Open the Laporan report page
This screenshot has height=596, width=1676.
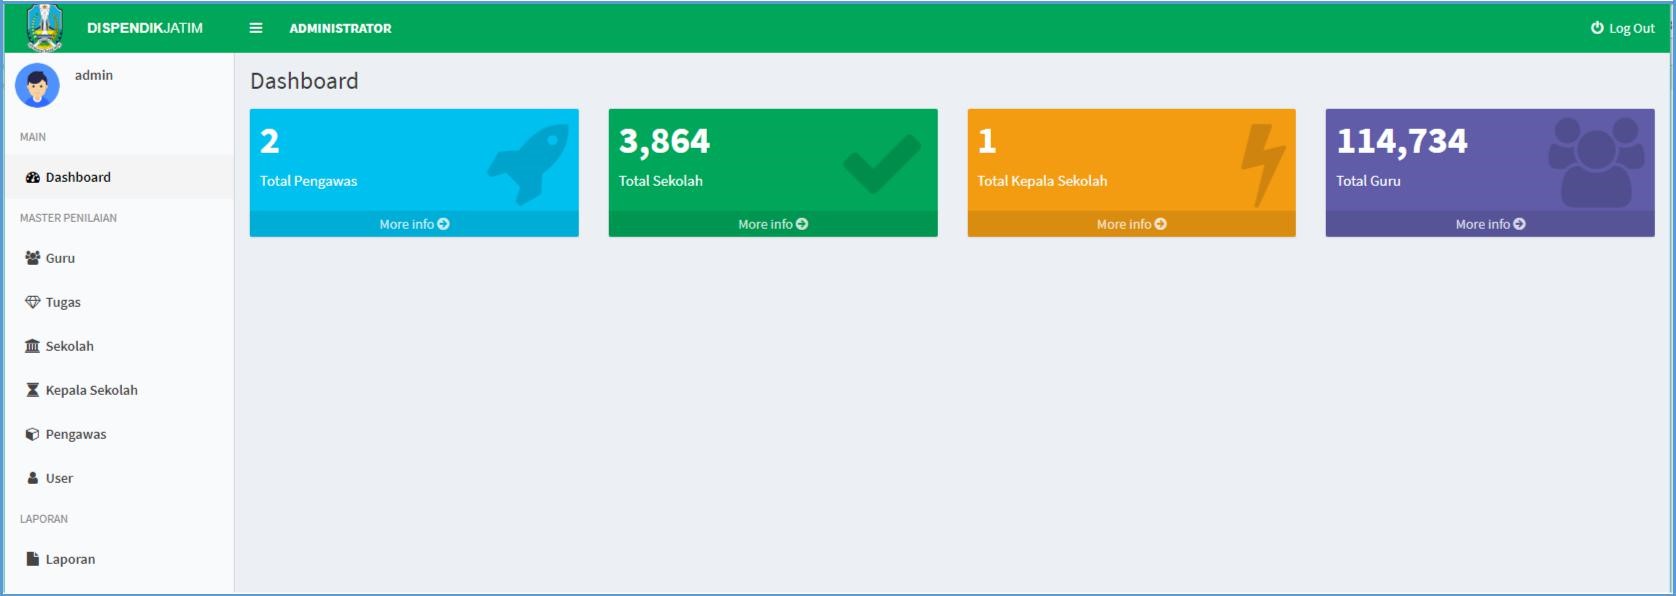pyautogui.click(x=70, y=559)
